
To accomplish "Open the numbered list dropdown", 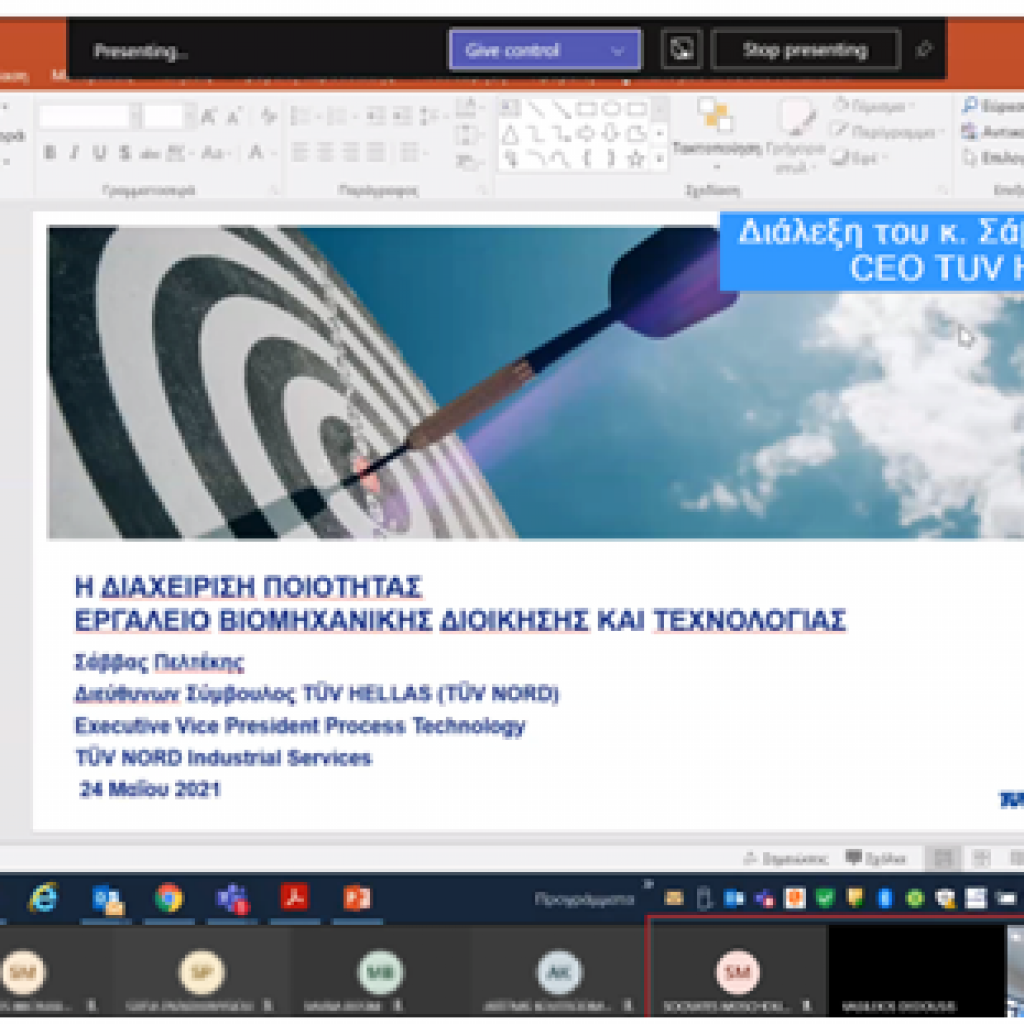I will click(340, 116).
